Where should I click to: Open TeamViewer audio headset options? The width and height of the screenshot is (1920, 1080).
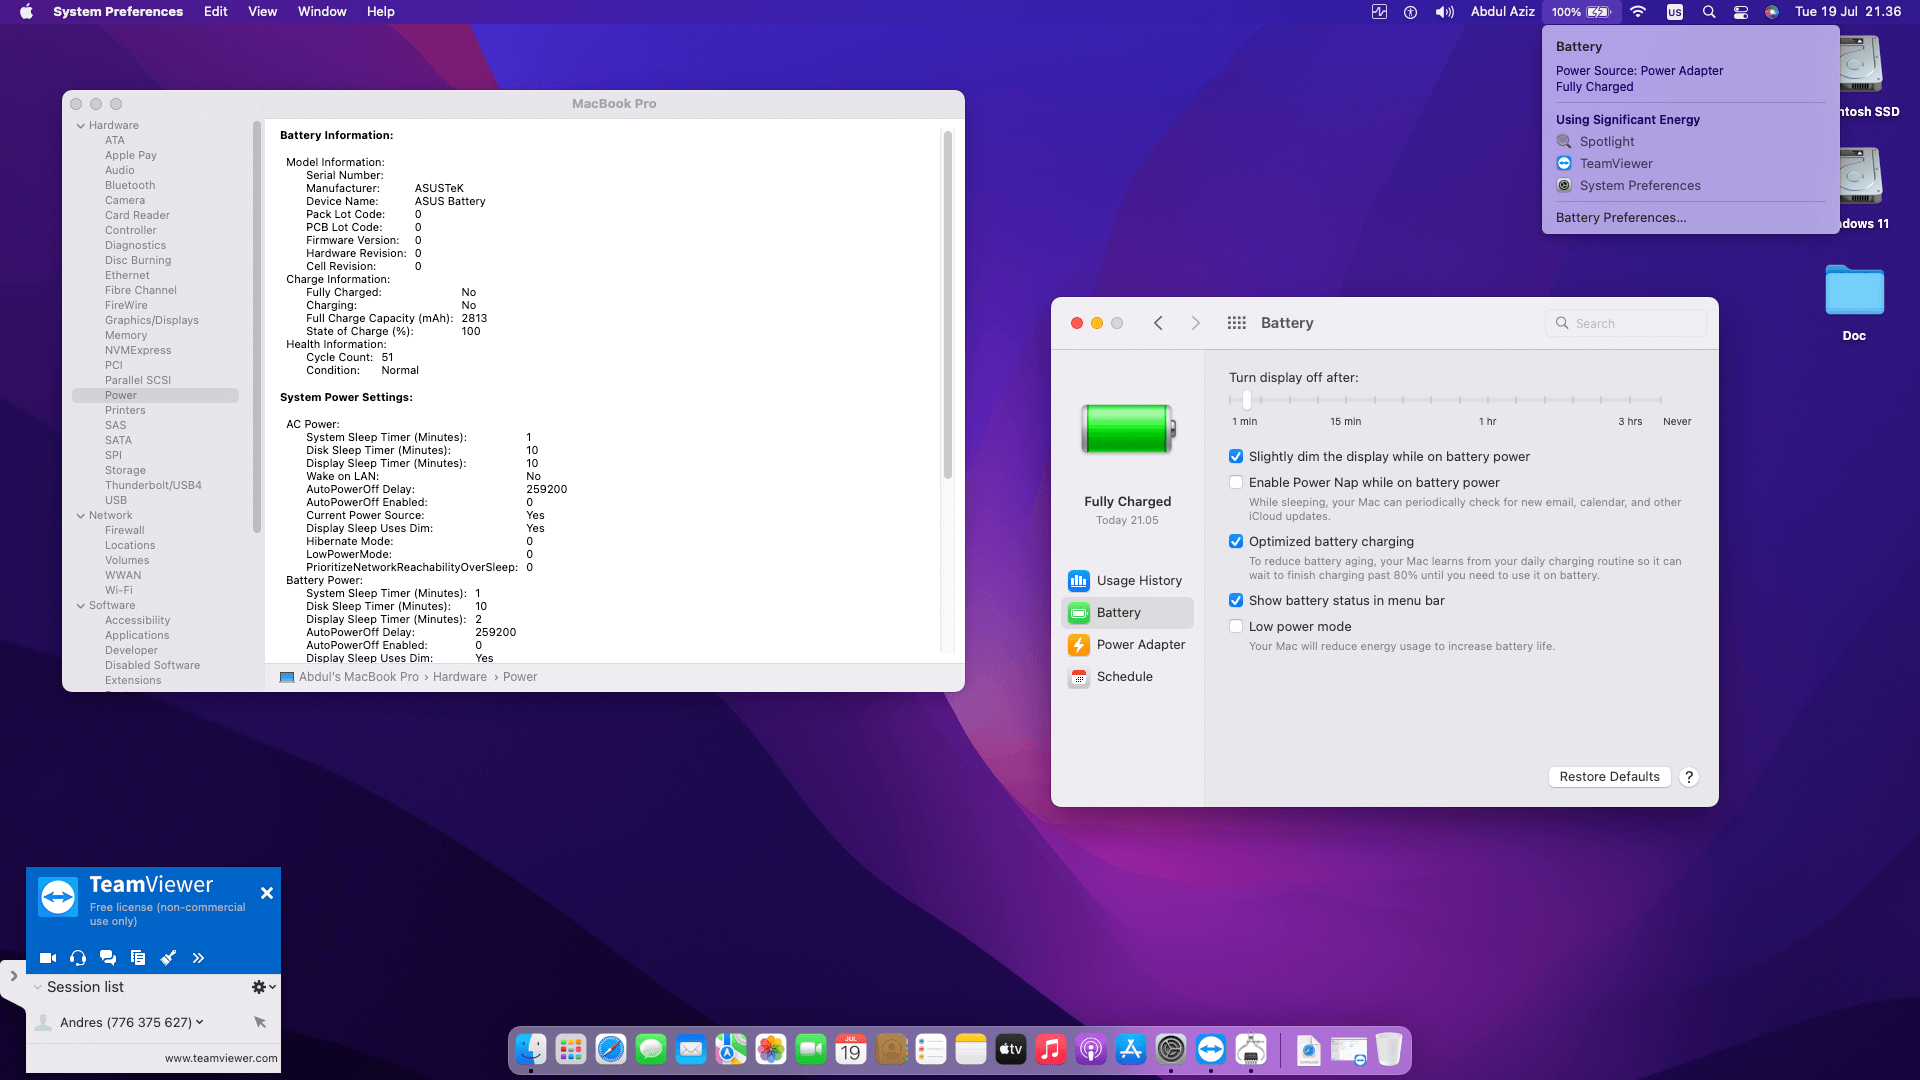(x=78, y=958)
